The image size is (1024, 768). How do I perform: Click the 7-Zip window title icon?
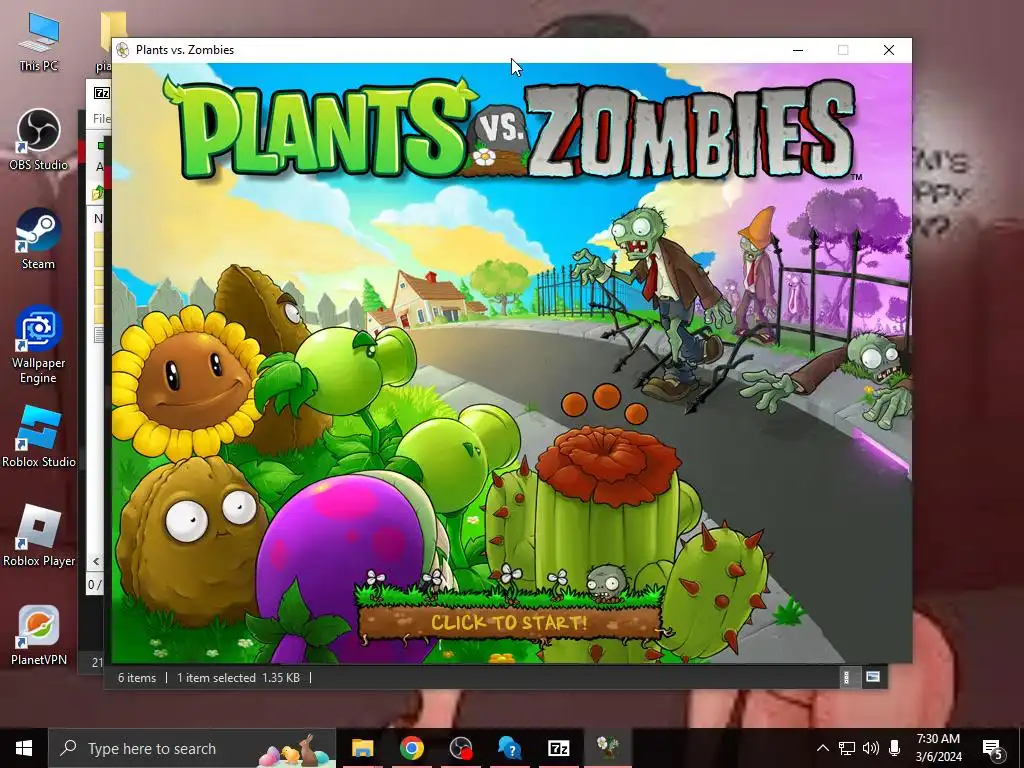(x=101, y=93)
